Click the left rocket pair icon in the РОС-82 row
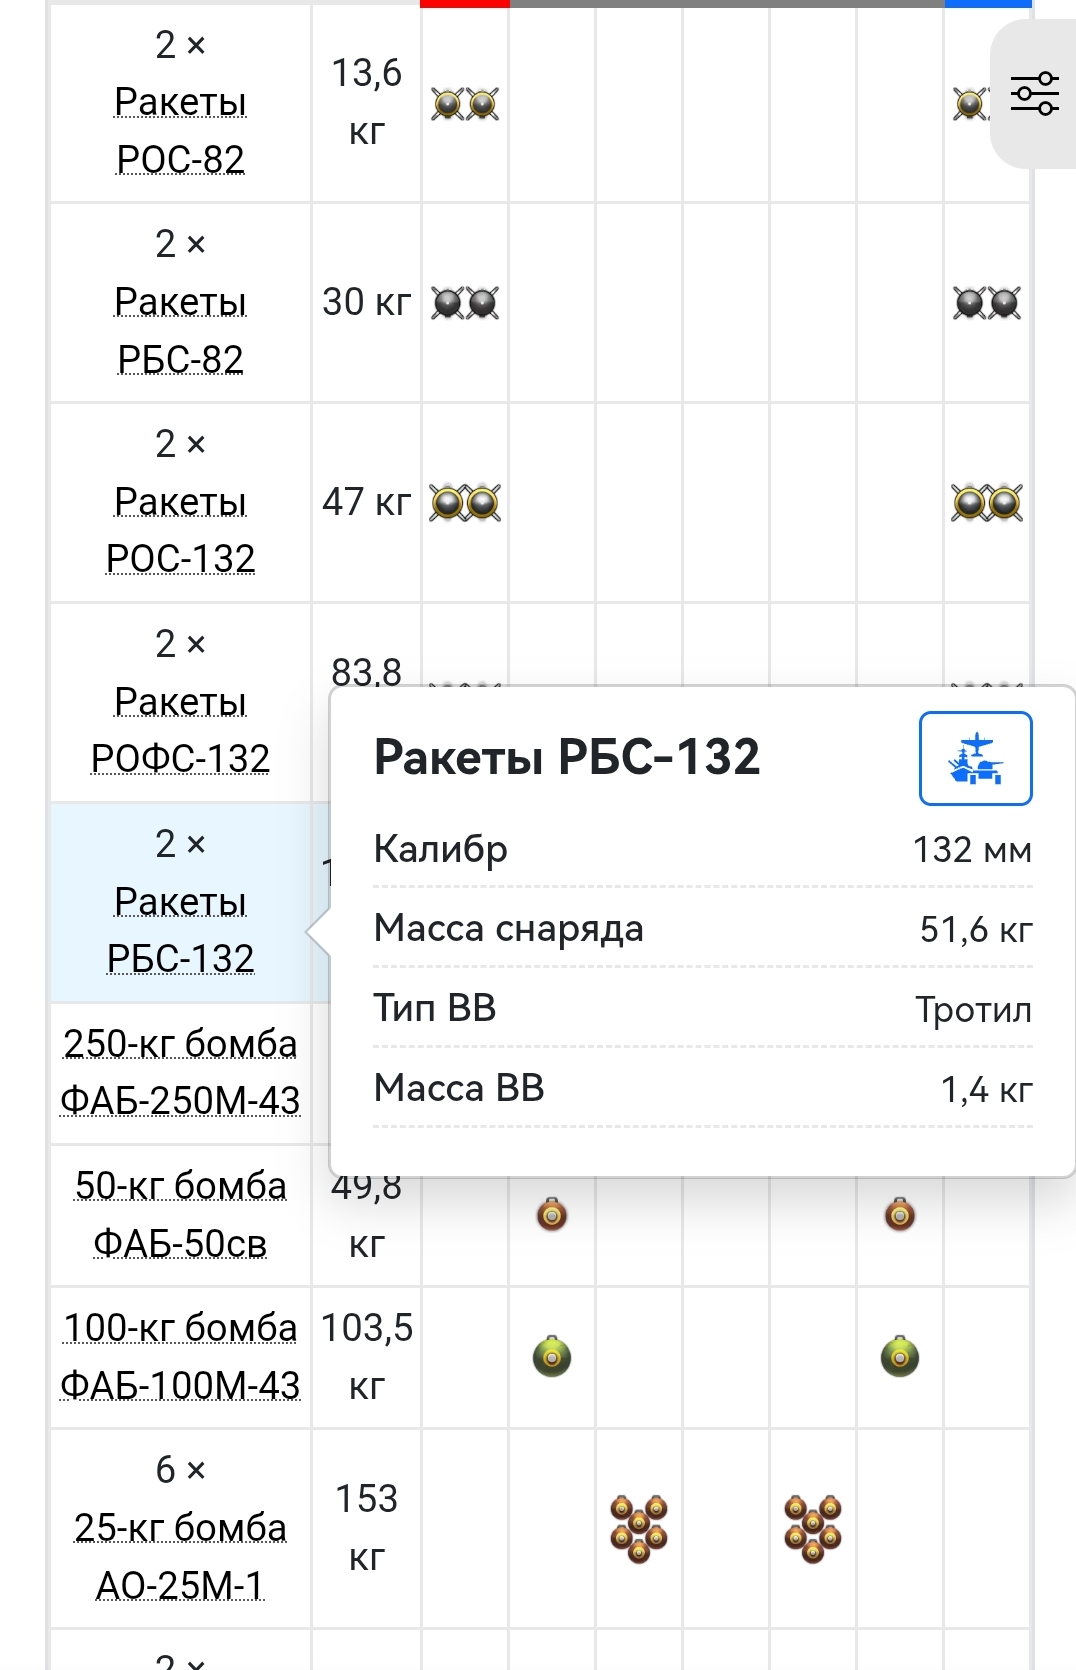The width and height of the screenshot is (1076, 1670). pos(465,104)
